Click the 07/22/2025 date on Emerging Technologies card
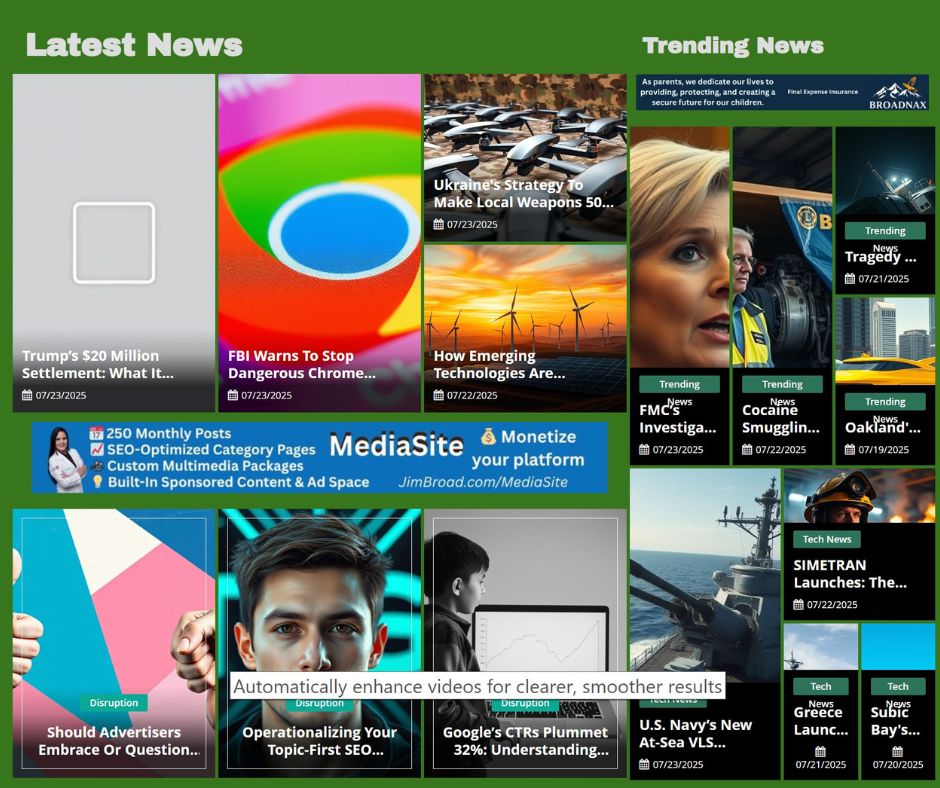Viewport: 940px width, 788px height. [x=472, y=395]
